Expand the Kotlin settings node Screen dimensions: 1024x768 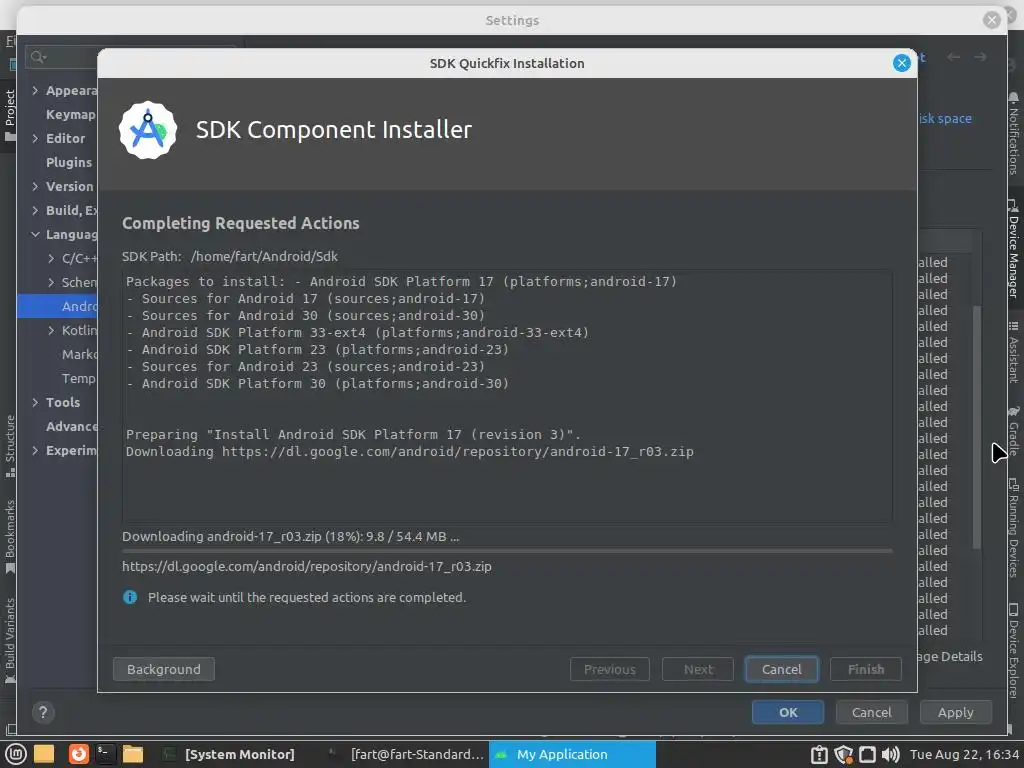click(51, 330)
